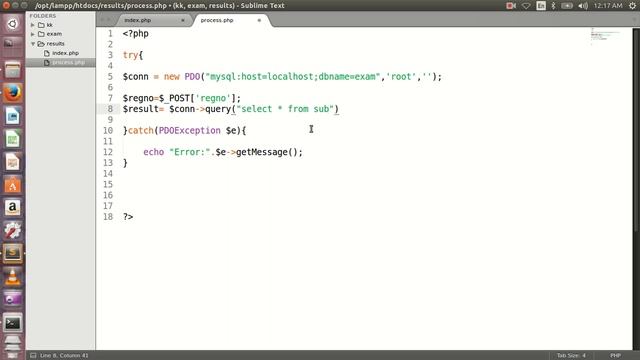
Task: Open the network indicator menu
Action: (526, 6)
